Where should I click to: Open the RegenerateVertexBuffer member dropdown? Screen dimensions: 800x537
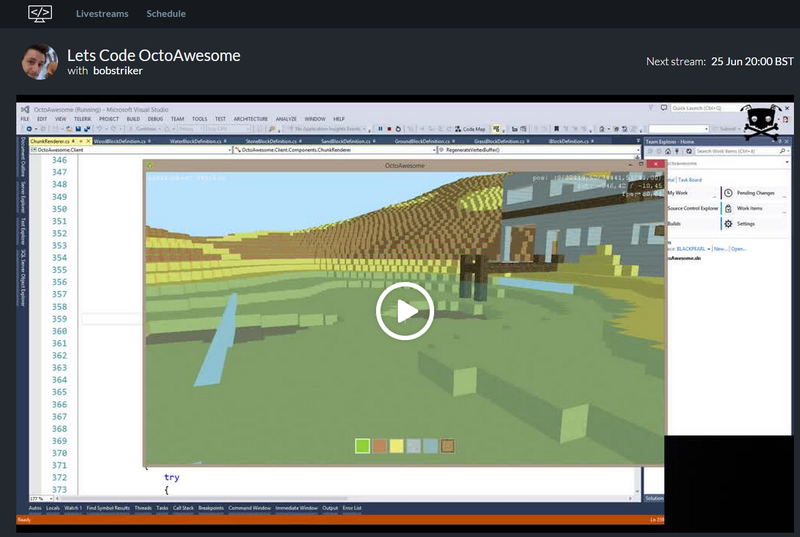click(539, 150)
